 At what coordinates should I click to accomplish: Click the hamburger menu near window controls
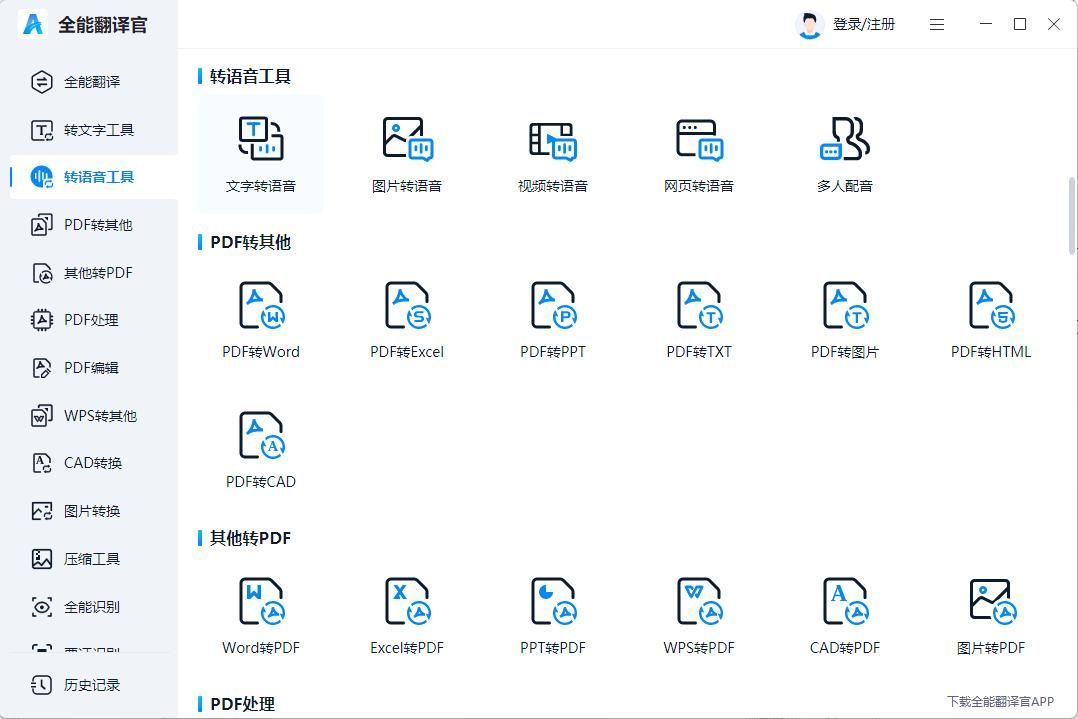click(x=937, y=24)
